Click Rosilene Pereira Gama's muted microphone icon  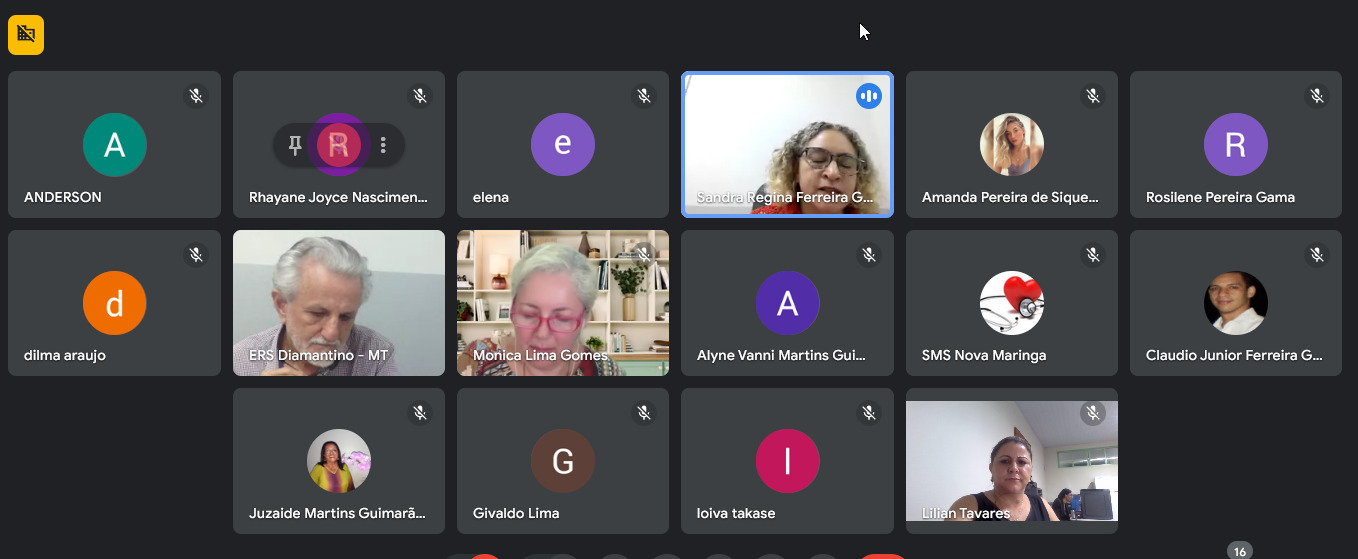tap(1318, 96)
